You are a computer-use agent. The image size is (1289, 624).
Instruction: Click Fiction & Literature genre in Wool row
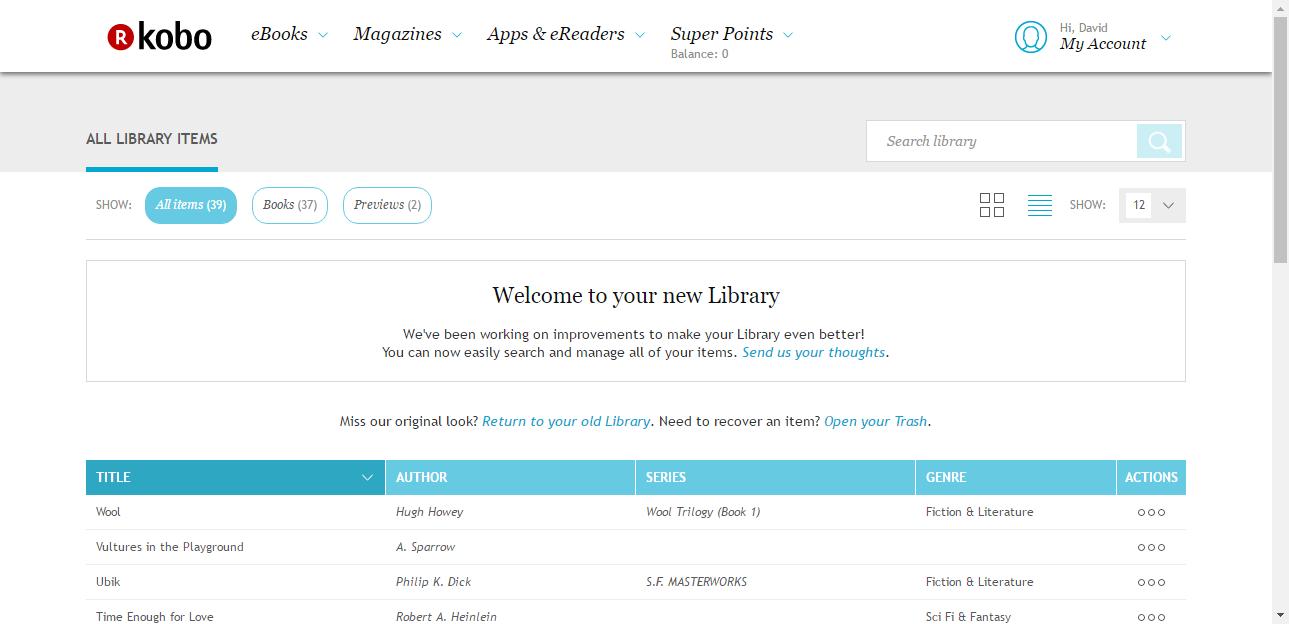(x=980, y=512)
